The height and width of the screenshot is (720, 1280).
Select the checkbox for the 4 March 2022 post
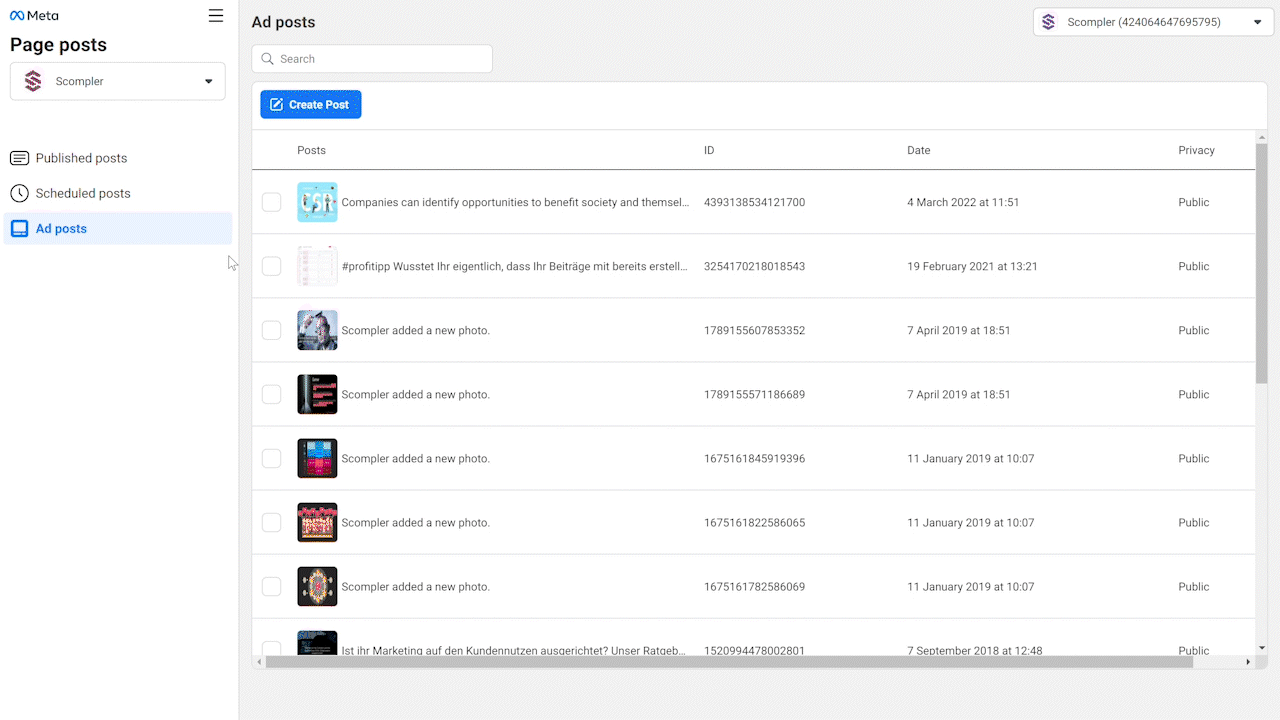tap(271, 202)
